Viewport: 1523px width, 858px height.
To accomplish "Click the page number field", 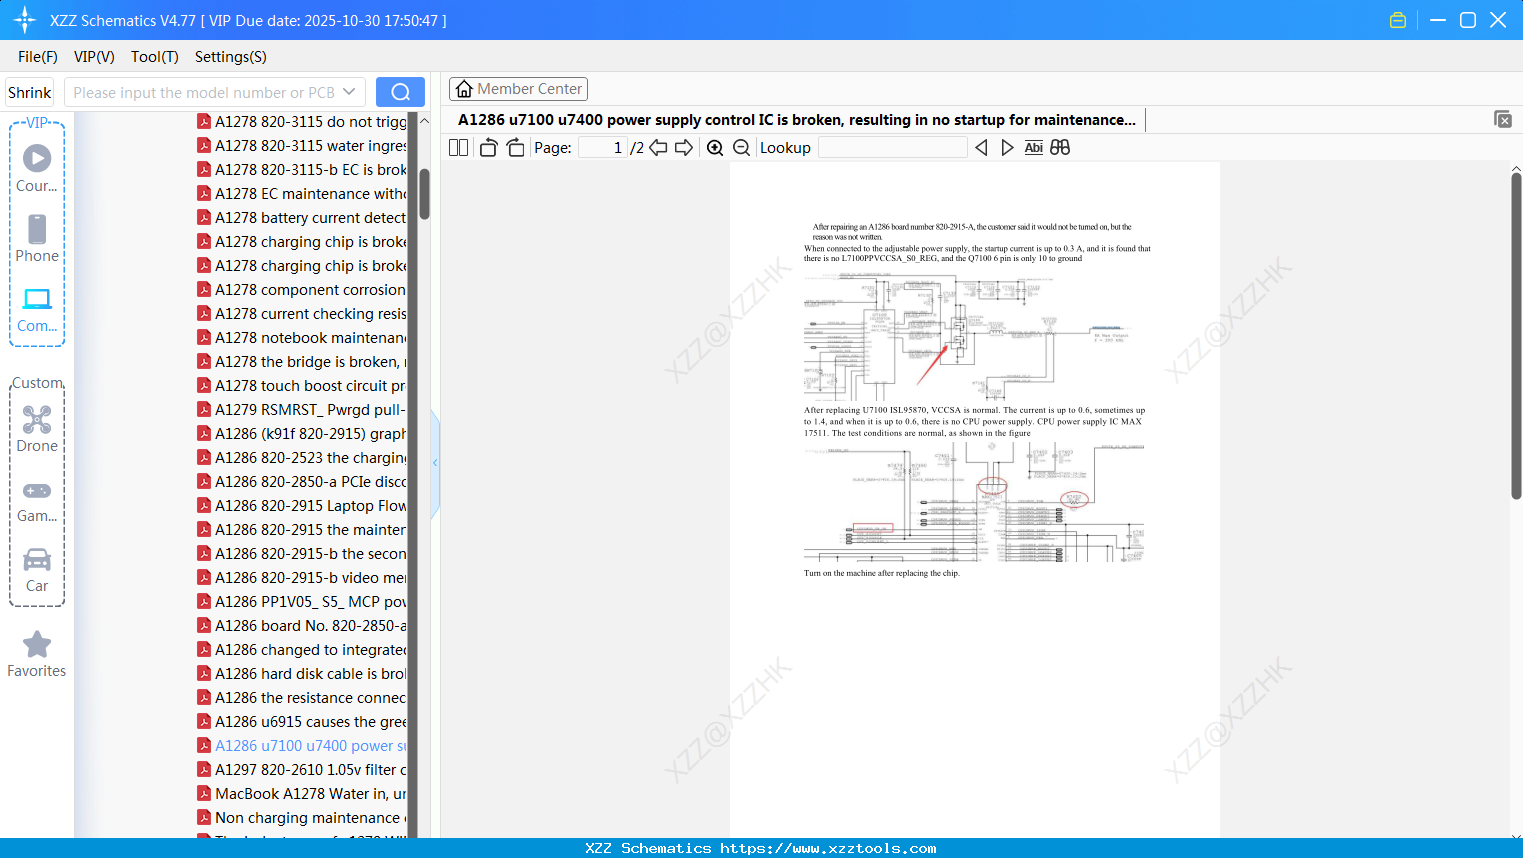I will click(603, 147).
